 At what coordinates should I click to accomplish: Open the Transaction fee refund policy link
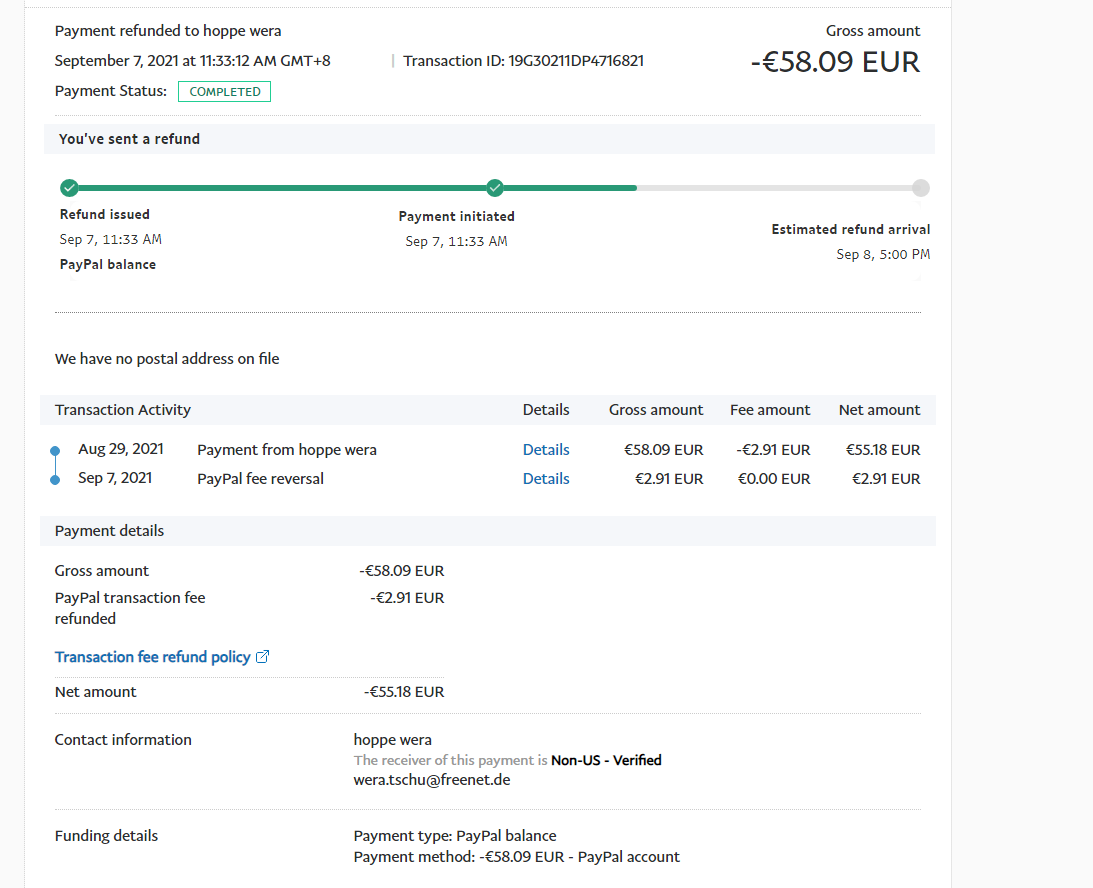pyautogui.click(x=152, y=657)
